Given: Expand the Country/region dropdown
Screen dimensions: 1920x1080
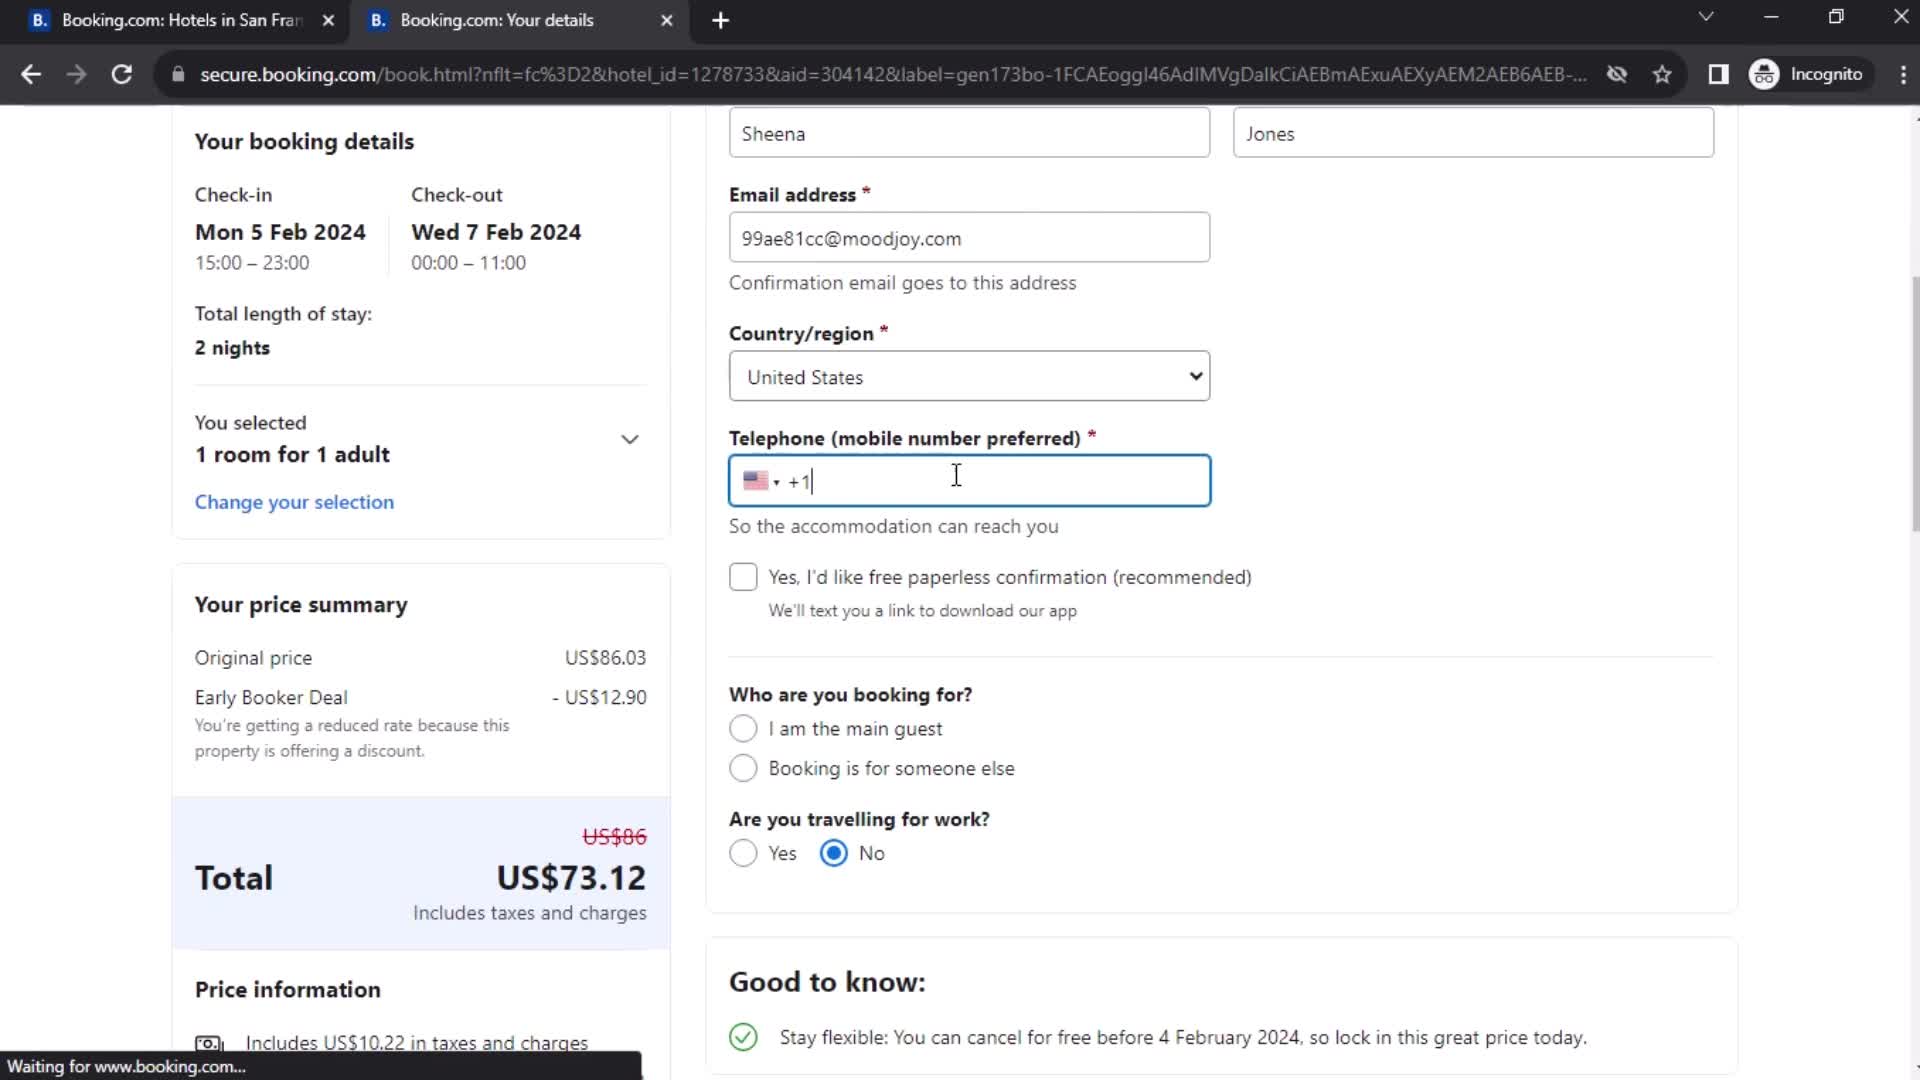Looking at the screenshot, I should [969, 376].
